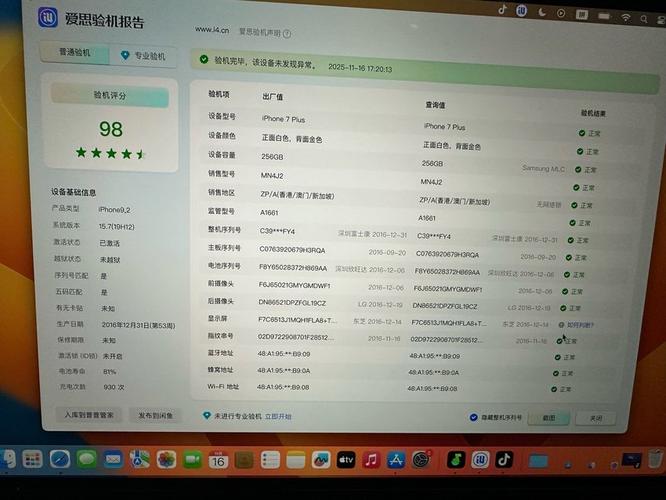Click the 未越狱 jailbreak status value

(110, 260)
